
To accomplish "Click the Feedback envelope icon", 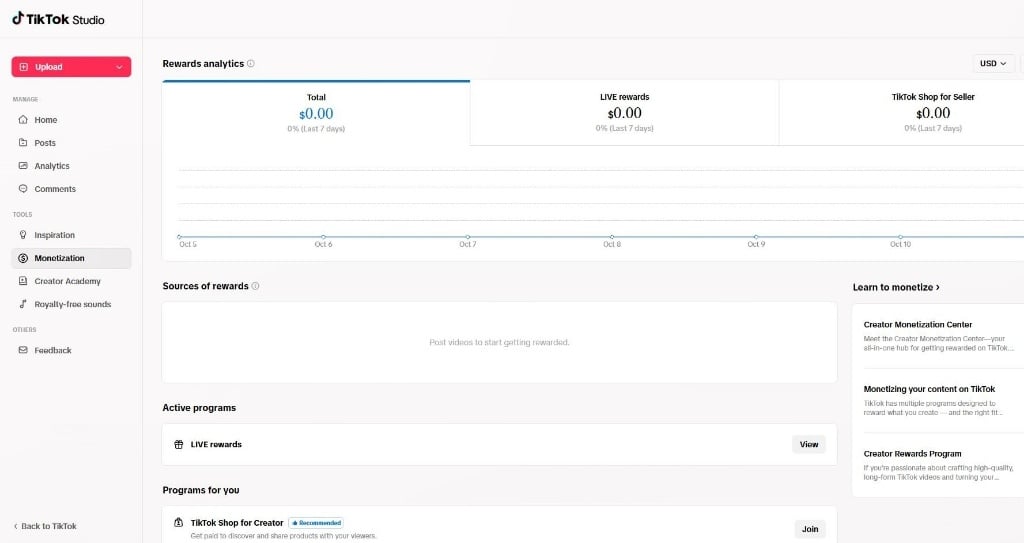I will coord(23,350).
